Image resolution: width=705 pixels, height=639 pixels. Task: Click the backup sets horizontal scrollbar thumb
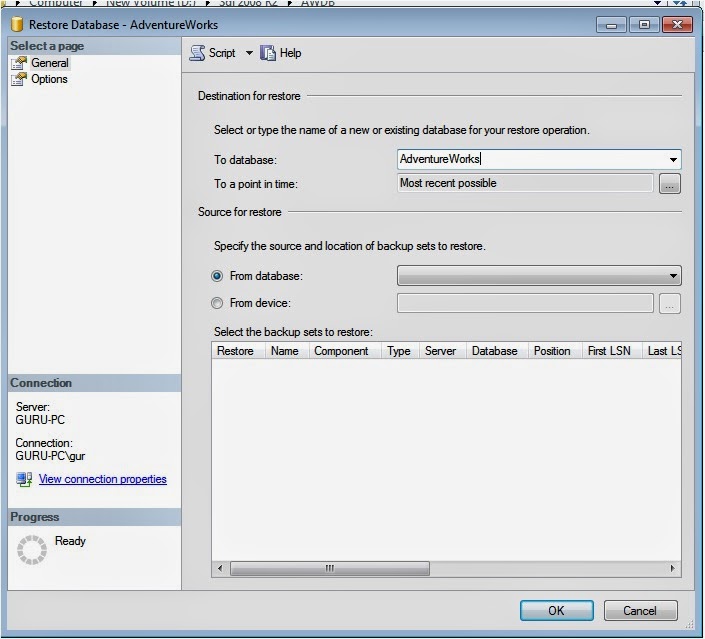click(330, 568)
